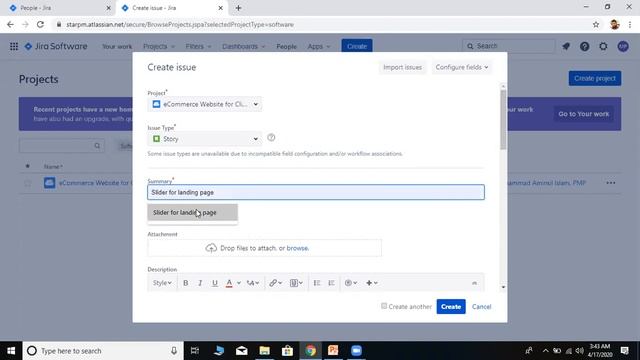Viewport: 640px width, 360px height.
Task: Click Go to Your work button
Action: click(x=584, y=114)
